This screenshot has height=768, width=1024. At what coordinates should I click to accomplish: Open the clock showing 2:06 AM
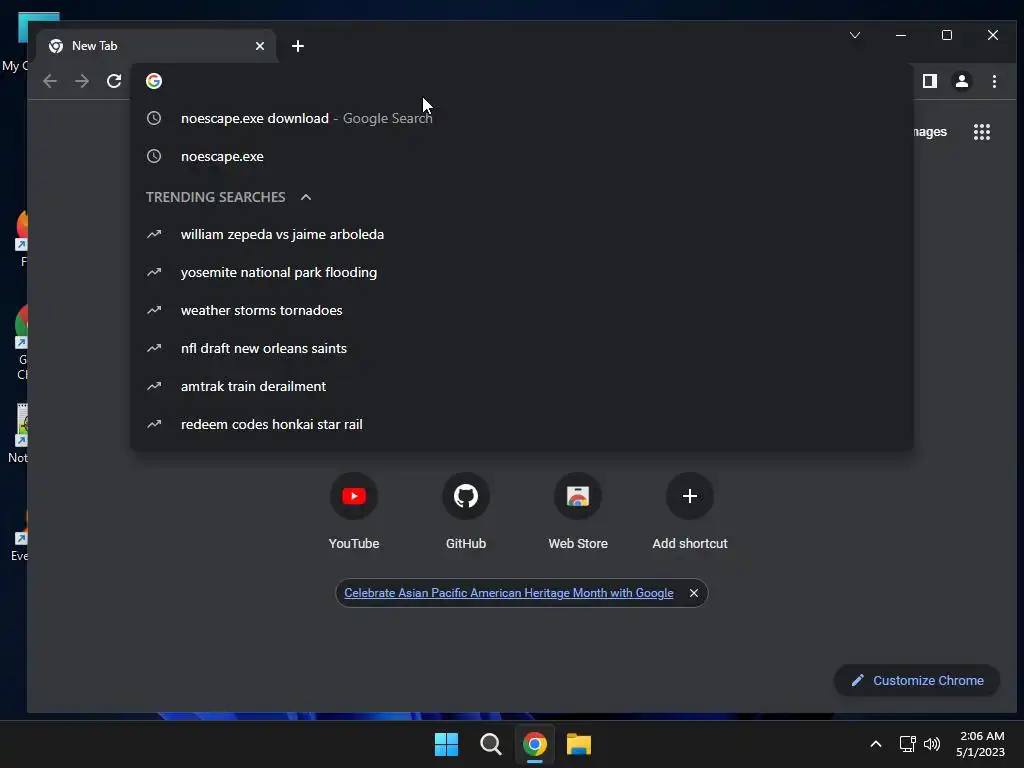pyautogui.click(x=980, y=744)
